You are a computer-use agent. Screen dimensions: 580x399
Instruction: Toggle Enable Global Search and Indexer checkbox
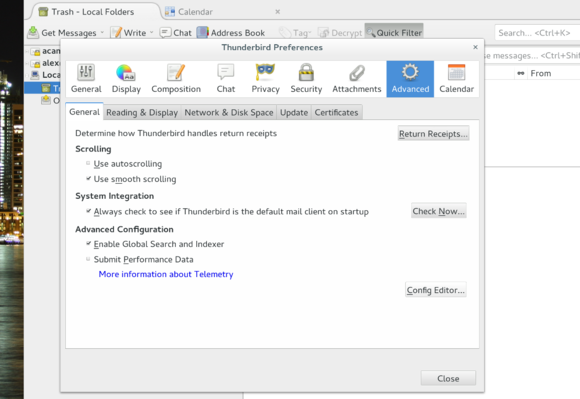pyautogui.click(x=88, y=243)
